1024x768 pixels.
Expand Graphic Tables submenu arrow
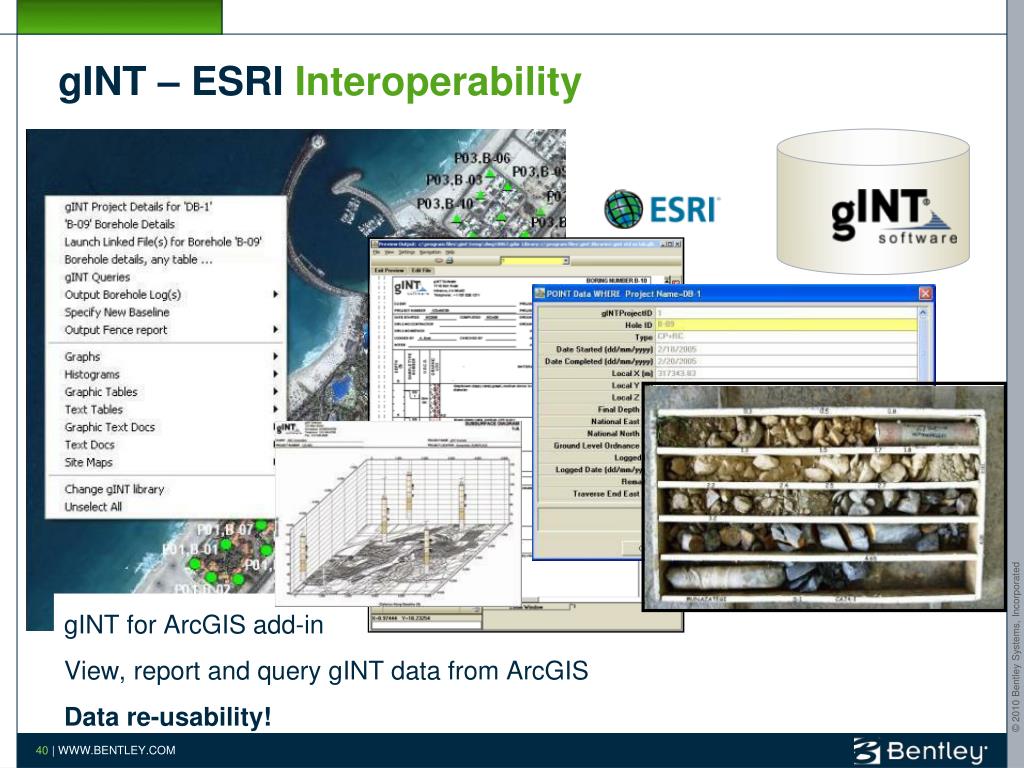pos(276,392)
